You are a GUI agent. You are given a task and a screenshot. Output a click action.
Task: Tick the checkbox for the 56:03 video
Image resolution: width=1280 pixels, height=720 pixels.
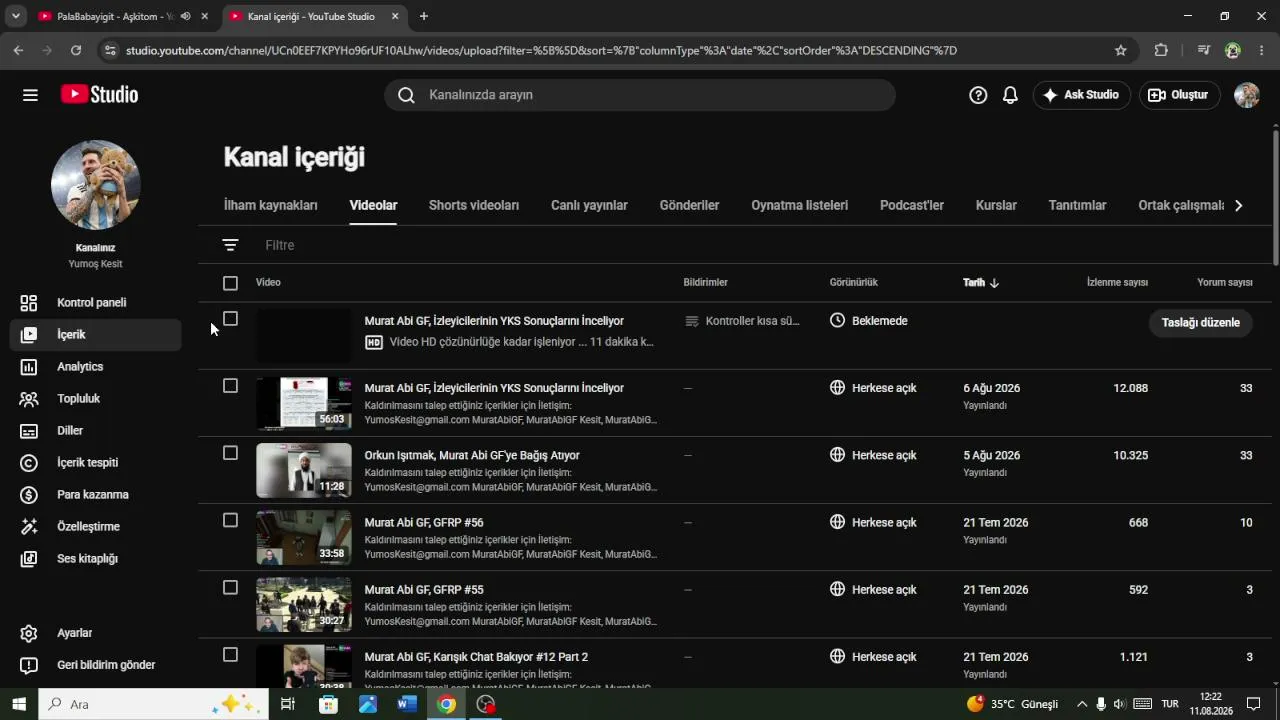[x=230, y=386]
